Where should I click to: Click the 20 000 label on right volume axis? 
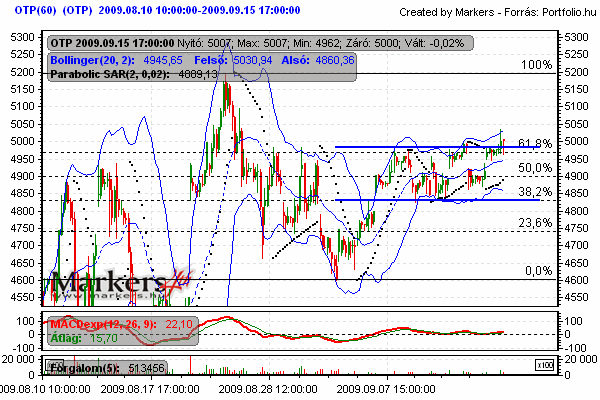(x=580, y=359)
